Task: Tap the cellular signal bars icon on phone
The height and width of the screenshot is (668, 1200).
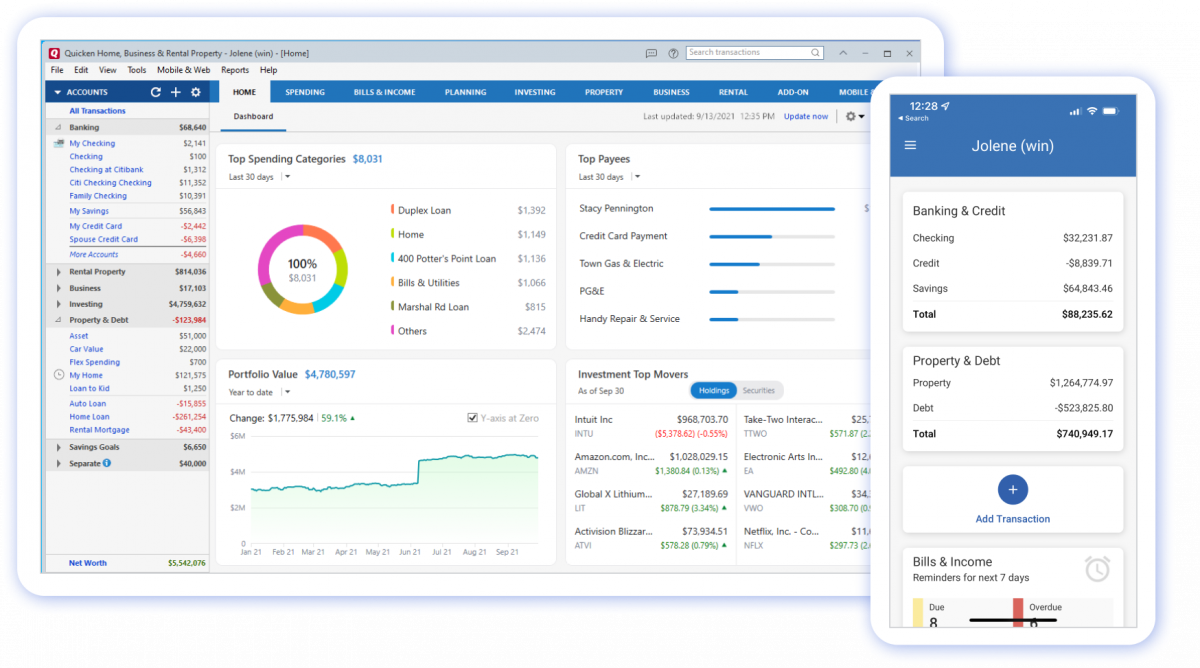Action: tap(1075, 110)
